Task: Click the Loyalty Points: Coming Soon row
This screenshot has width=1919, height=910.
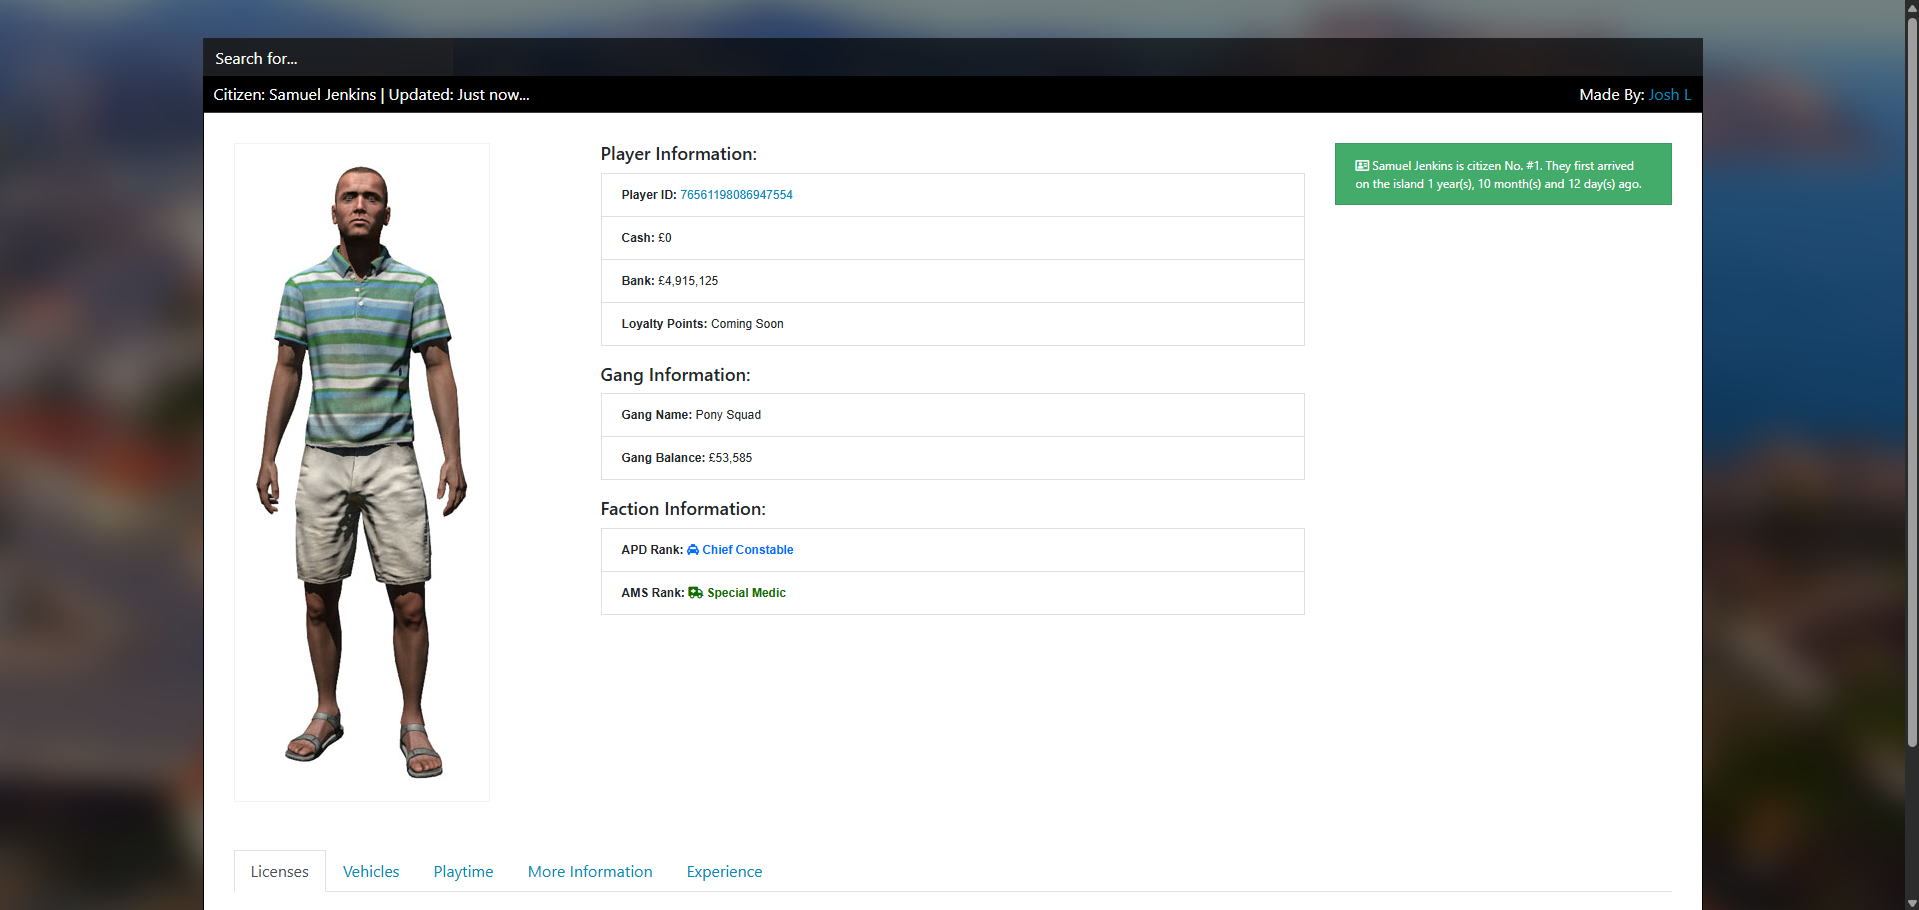Action: point(952,324)
